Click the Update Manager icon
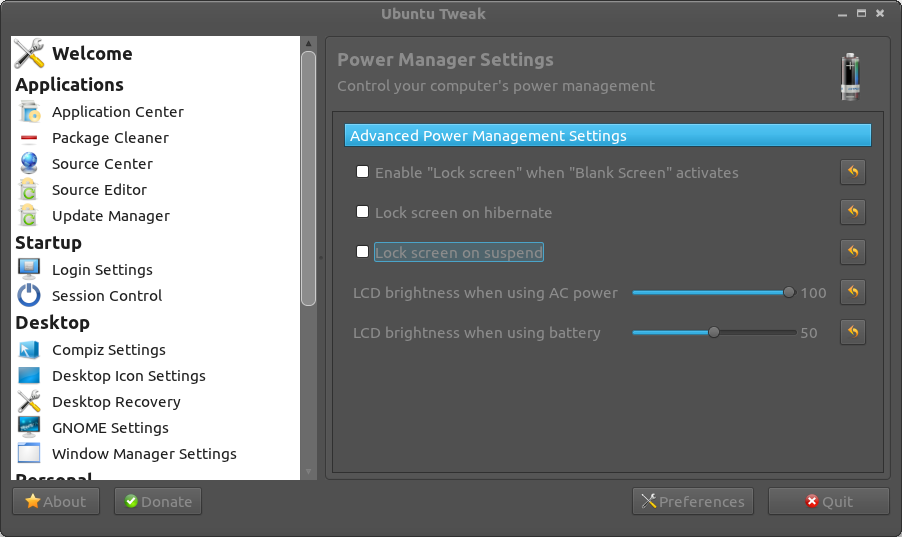The height and width of the screenshot is (537, 902). click(28, 216)
